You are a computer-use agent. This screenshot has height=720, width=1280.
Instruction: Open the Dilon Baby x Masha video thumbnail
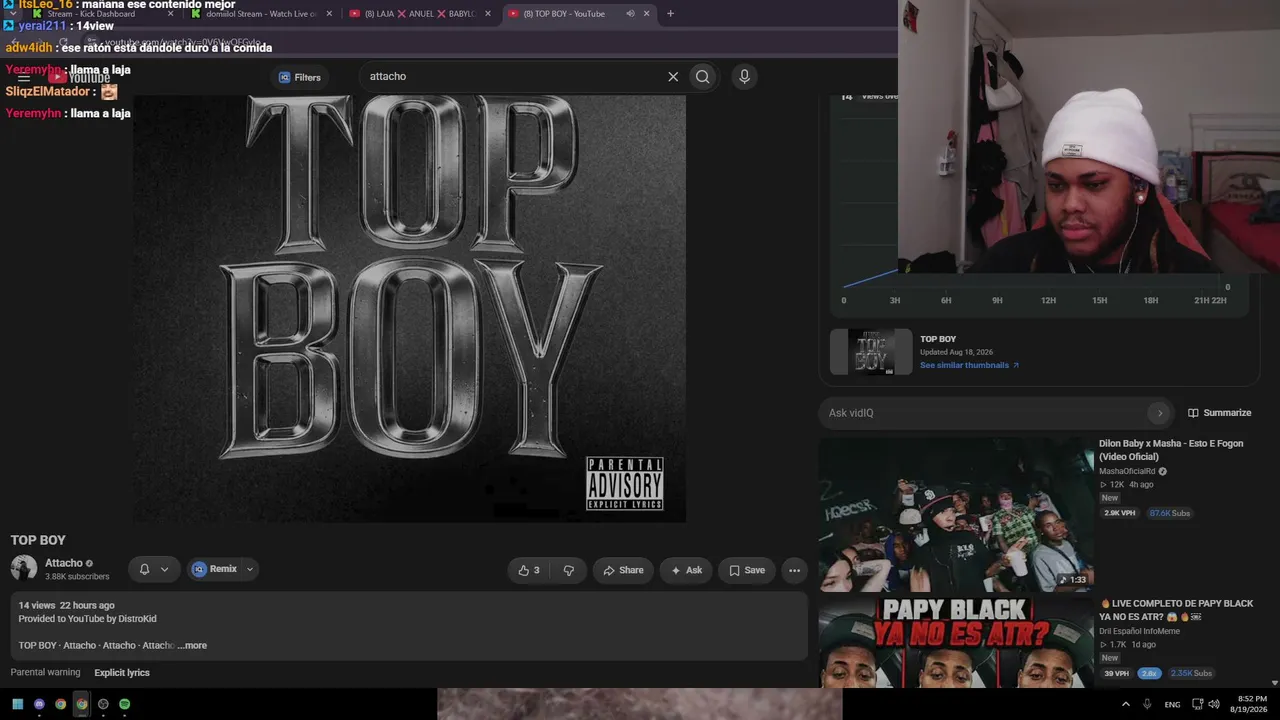[x=956, y=515]
